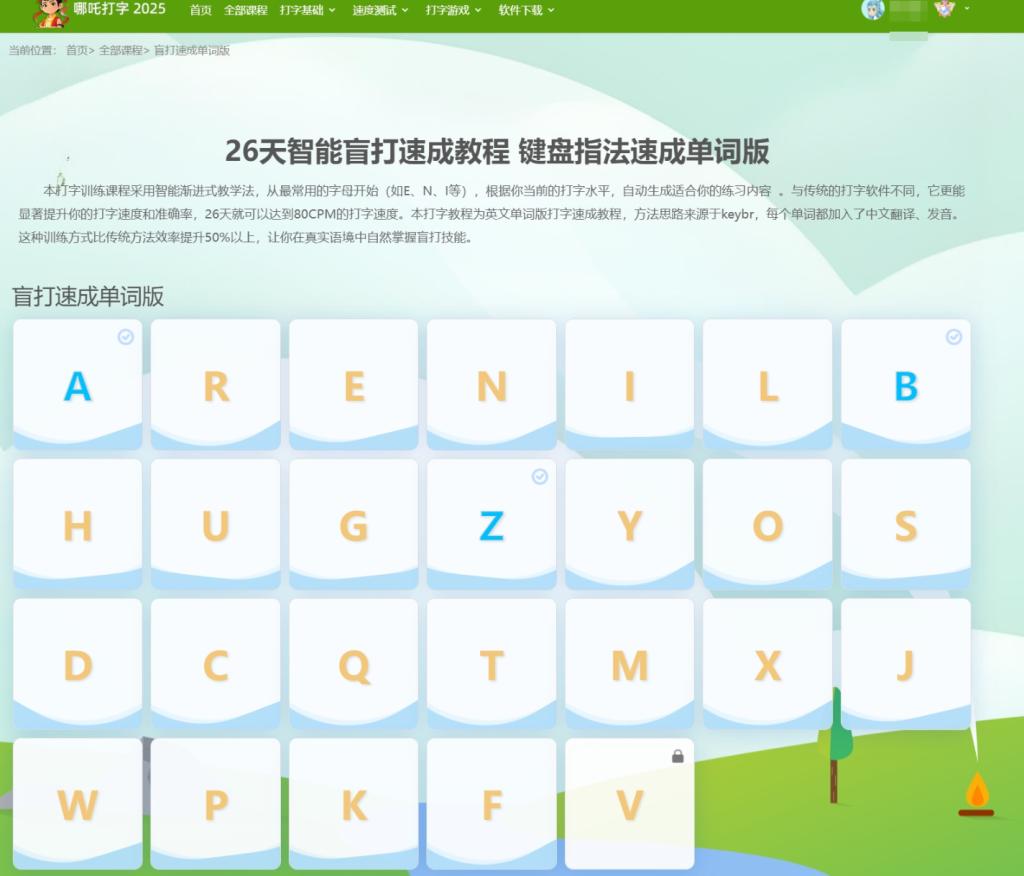Open the 软件下载 dropdown menu

(526, 10)
